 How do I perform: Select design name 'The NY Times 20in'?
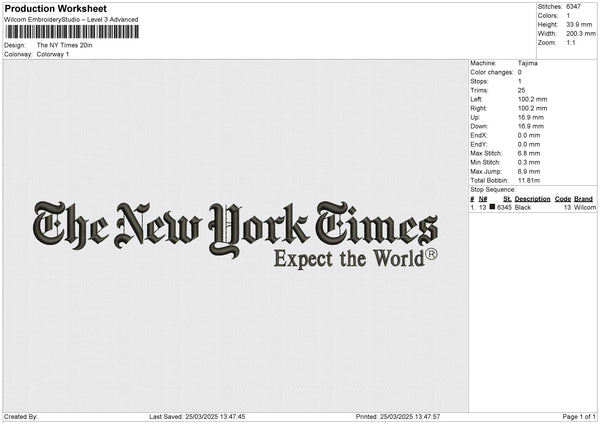click(x=64, y=45)
